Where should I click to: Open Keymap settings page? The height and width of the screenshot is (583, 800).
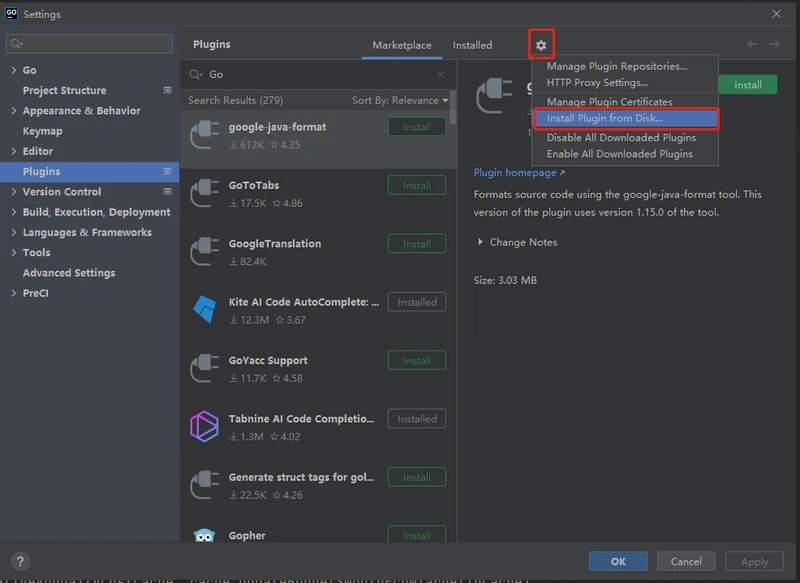click(x=42, y=131)
